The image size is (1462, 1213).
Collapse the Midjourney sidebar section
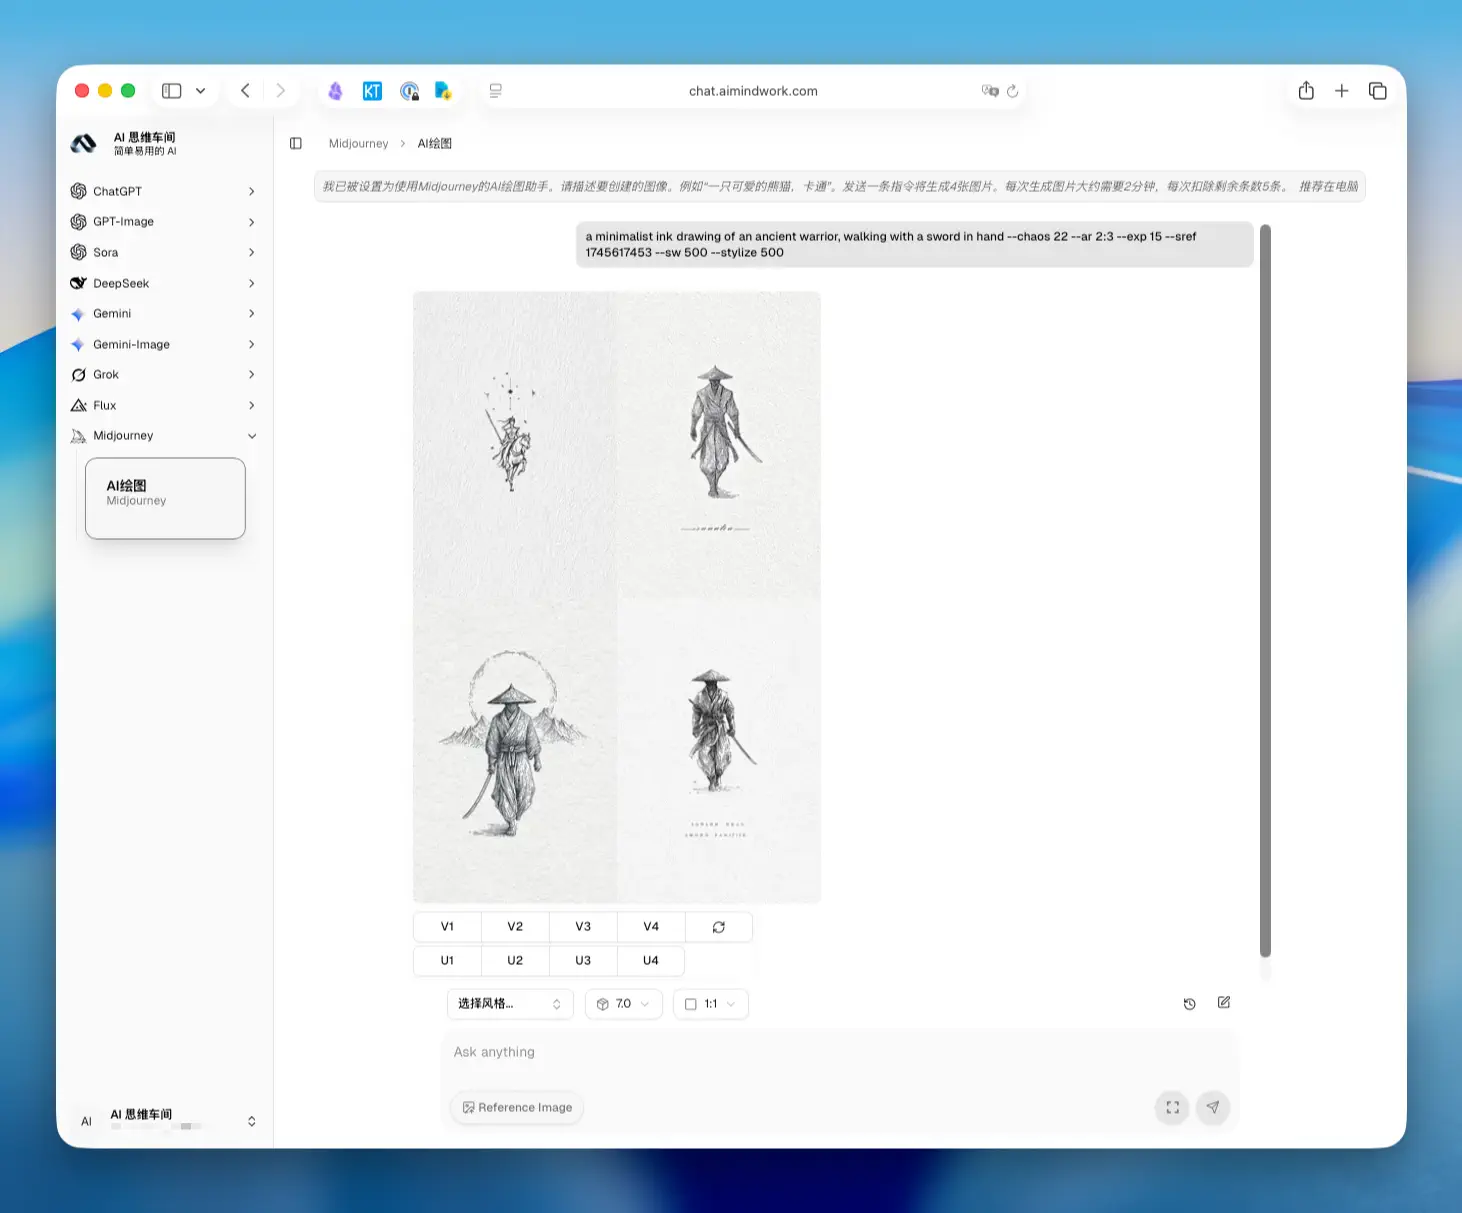coord(164,436)
